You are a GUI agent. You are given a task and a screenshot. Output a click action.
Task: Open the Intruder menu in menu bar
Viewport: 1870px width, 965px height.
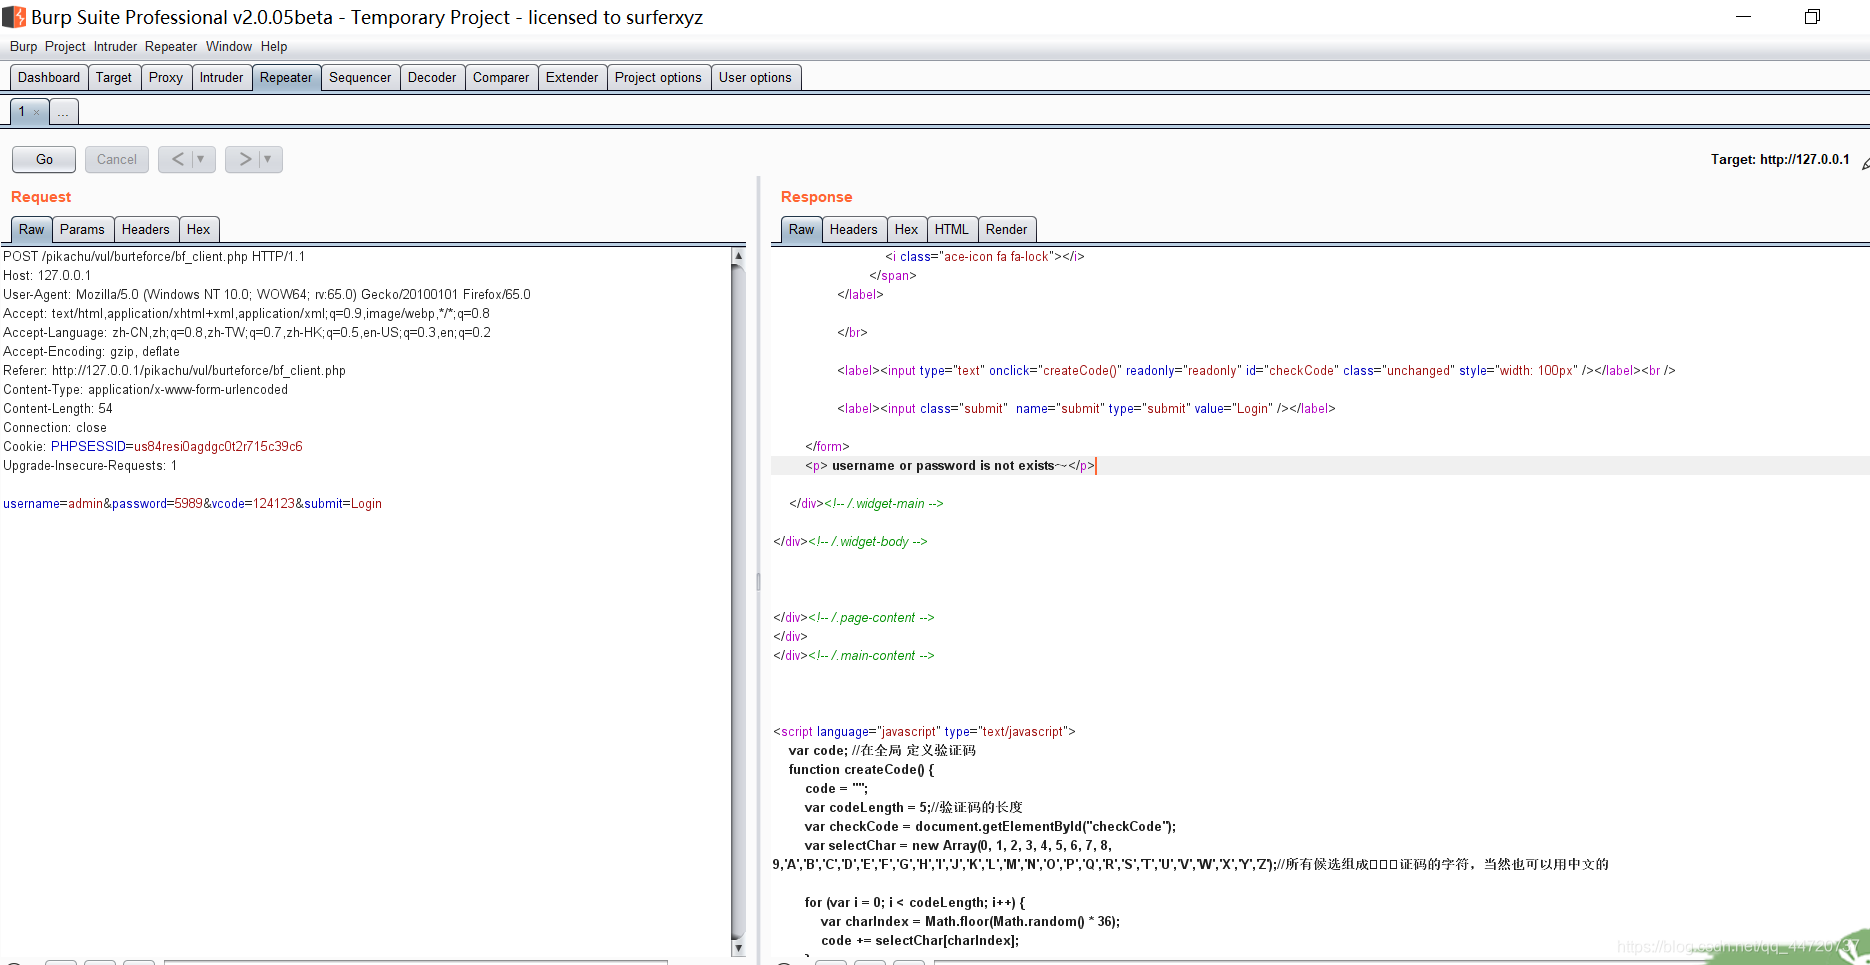point(115,46)
